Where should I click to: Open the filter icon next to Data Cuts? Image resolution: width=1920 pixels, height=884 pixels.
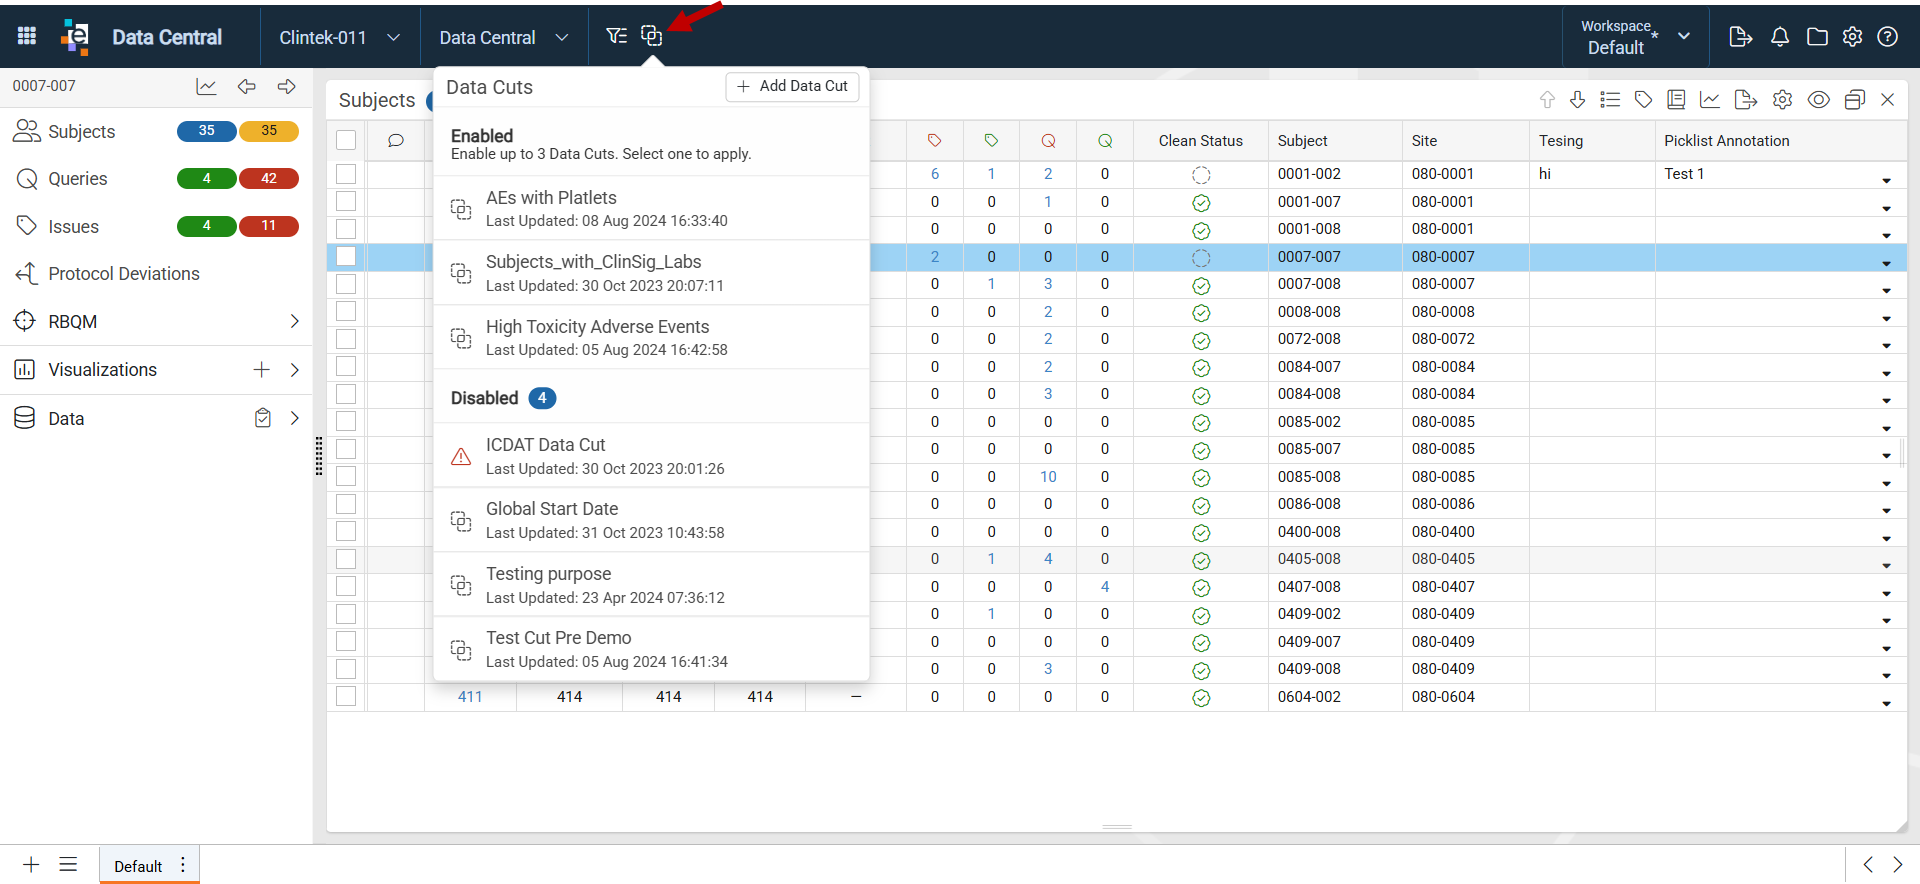616,36
